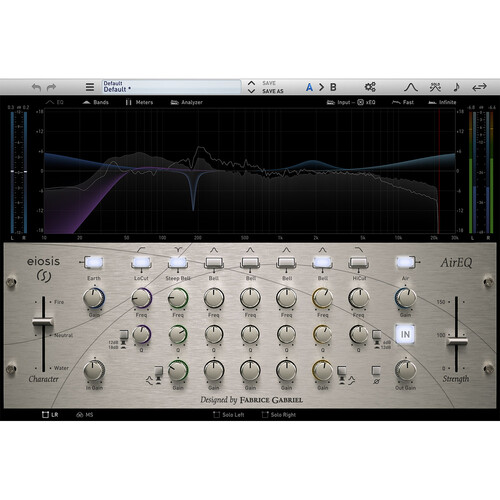
Task: Select the A comparison state
Action: coord(309,87)
